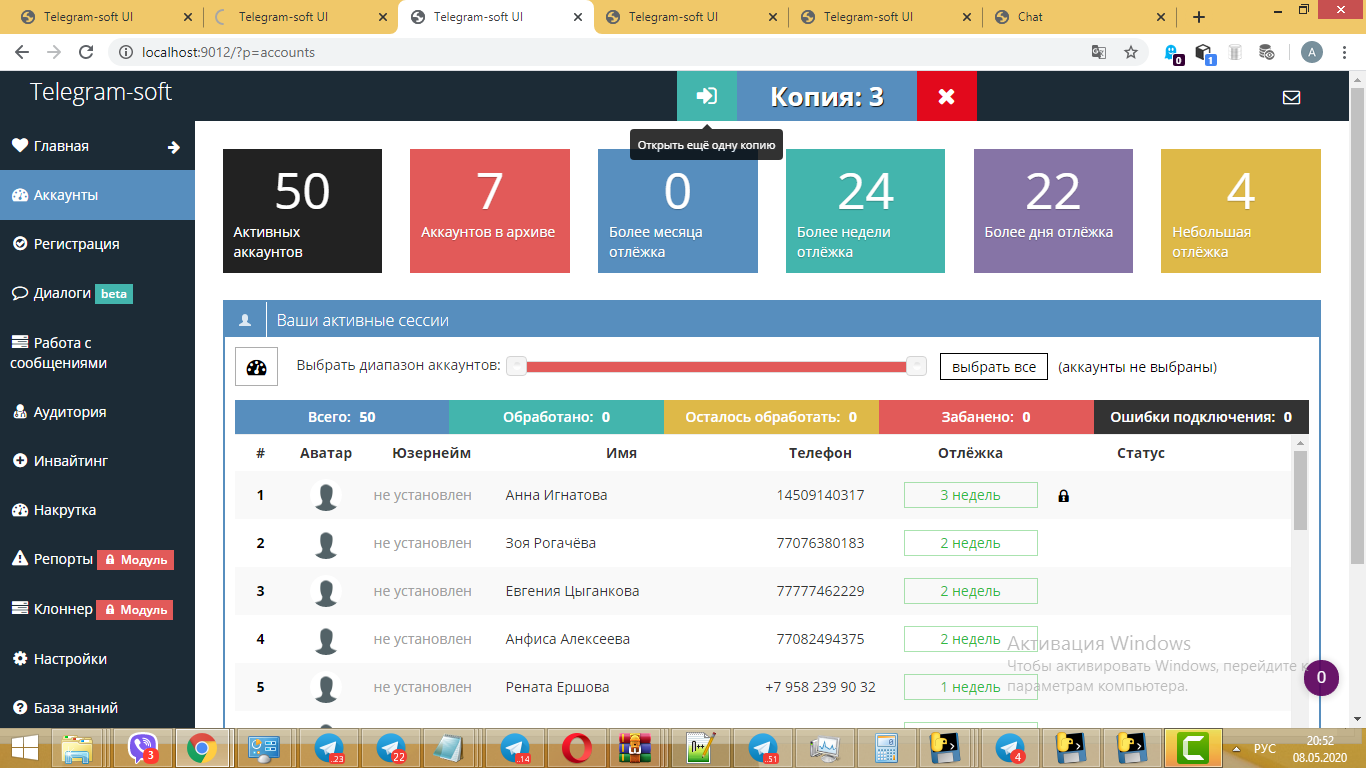Go back with the browser back arrow
This screenshot has height=768, width=1366.
tap(22, 52)
